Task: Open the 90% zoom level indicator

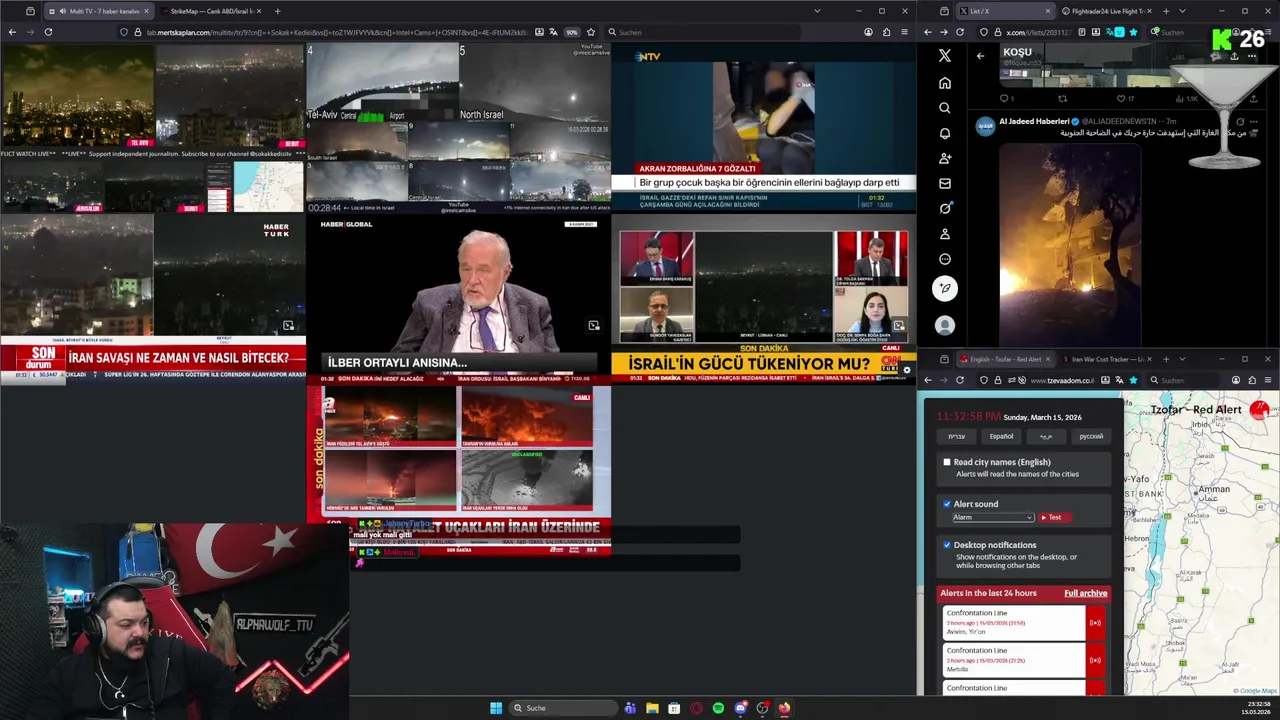Action: coord(572,32)
